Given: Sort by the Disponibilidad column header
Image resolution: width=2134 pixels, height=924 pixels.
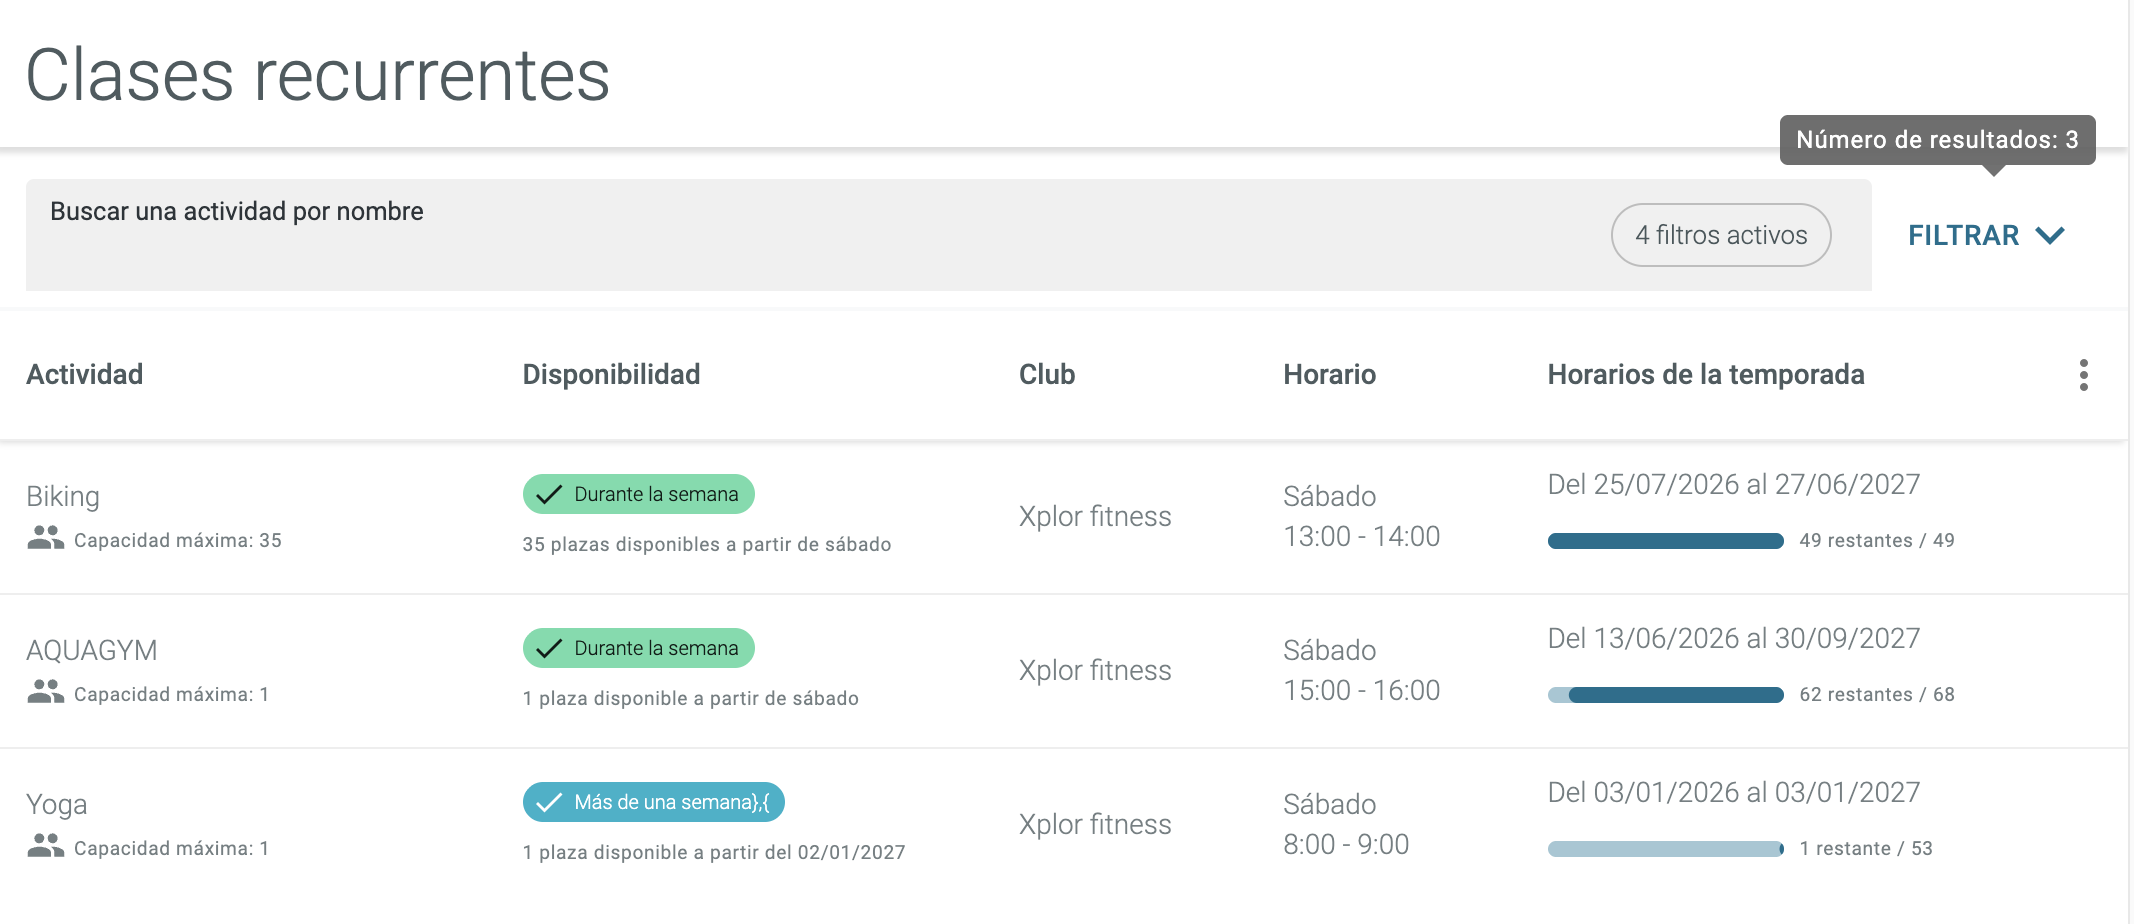Looking at the screenshot, I should pyautogui.click(x=611, y=374).
